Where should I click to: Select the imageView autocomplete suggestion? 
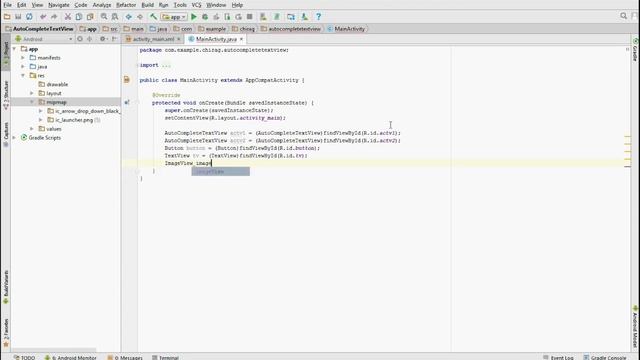tap(220, 171)
